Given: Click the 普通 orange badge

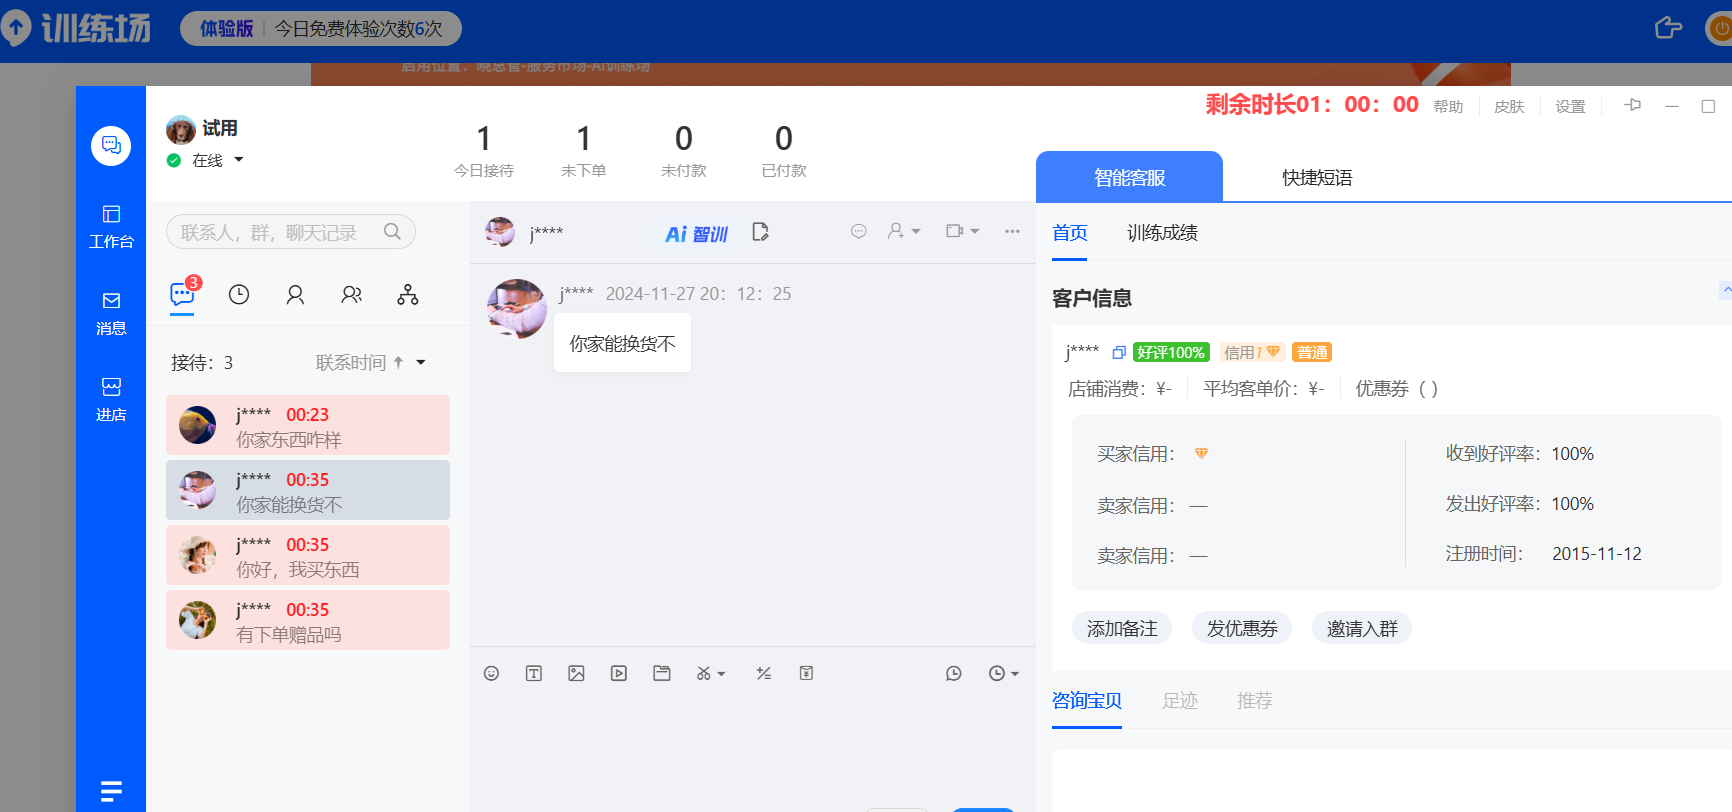Looking at the screenshot, I should point(1312,352).
